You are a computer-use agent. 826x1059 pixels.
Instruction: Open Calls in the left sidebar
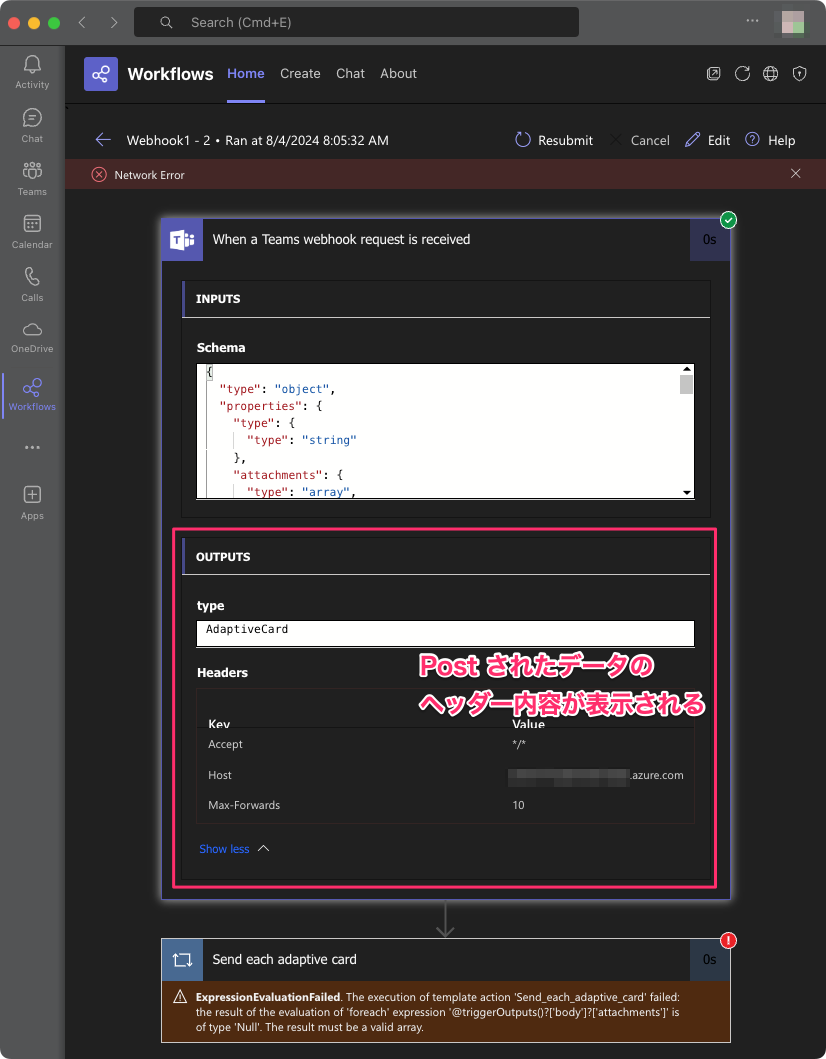point(32,284)
